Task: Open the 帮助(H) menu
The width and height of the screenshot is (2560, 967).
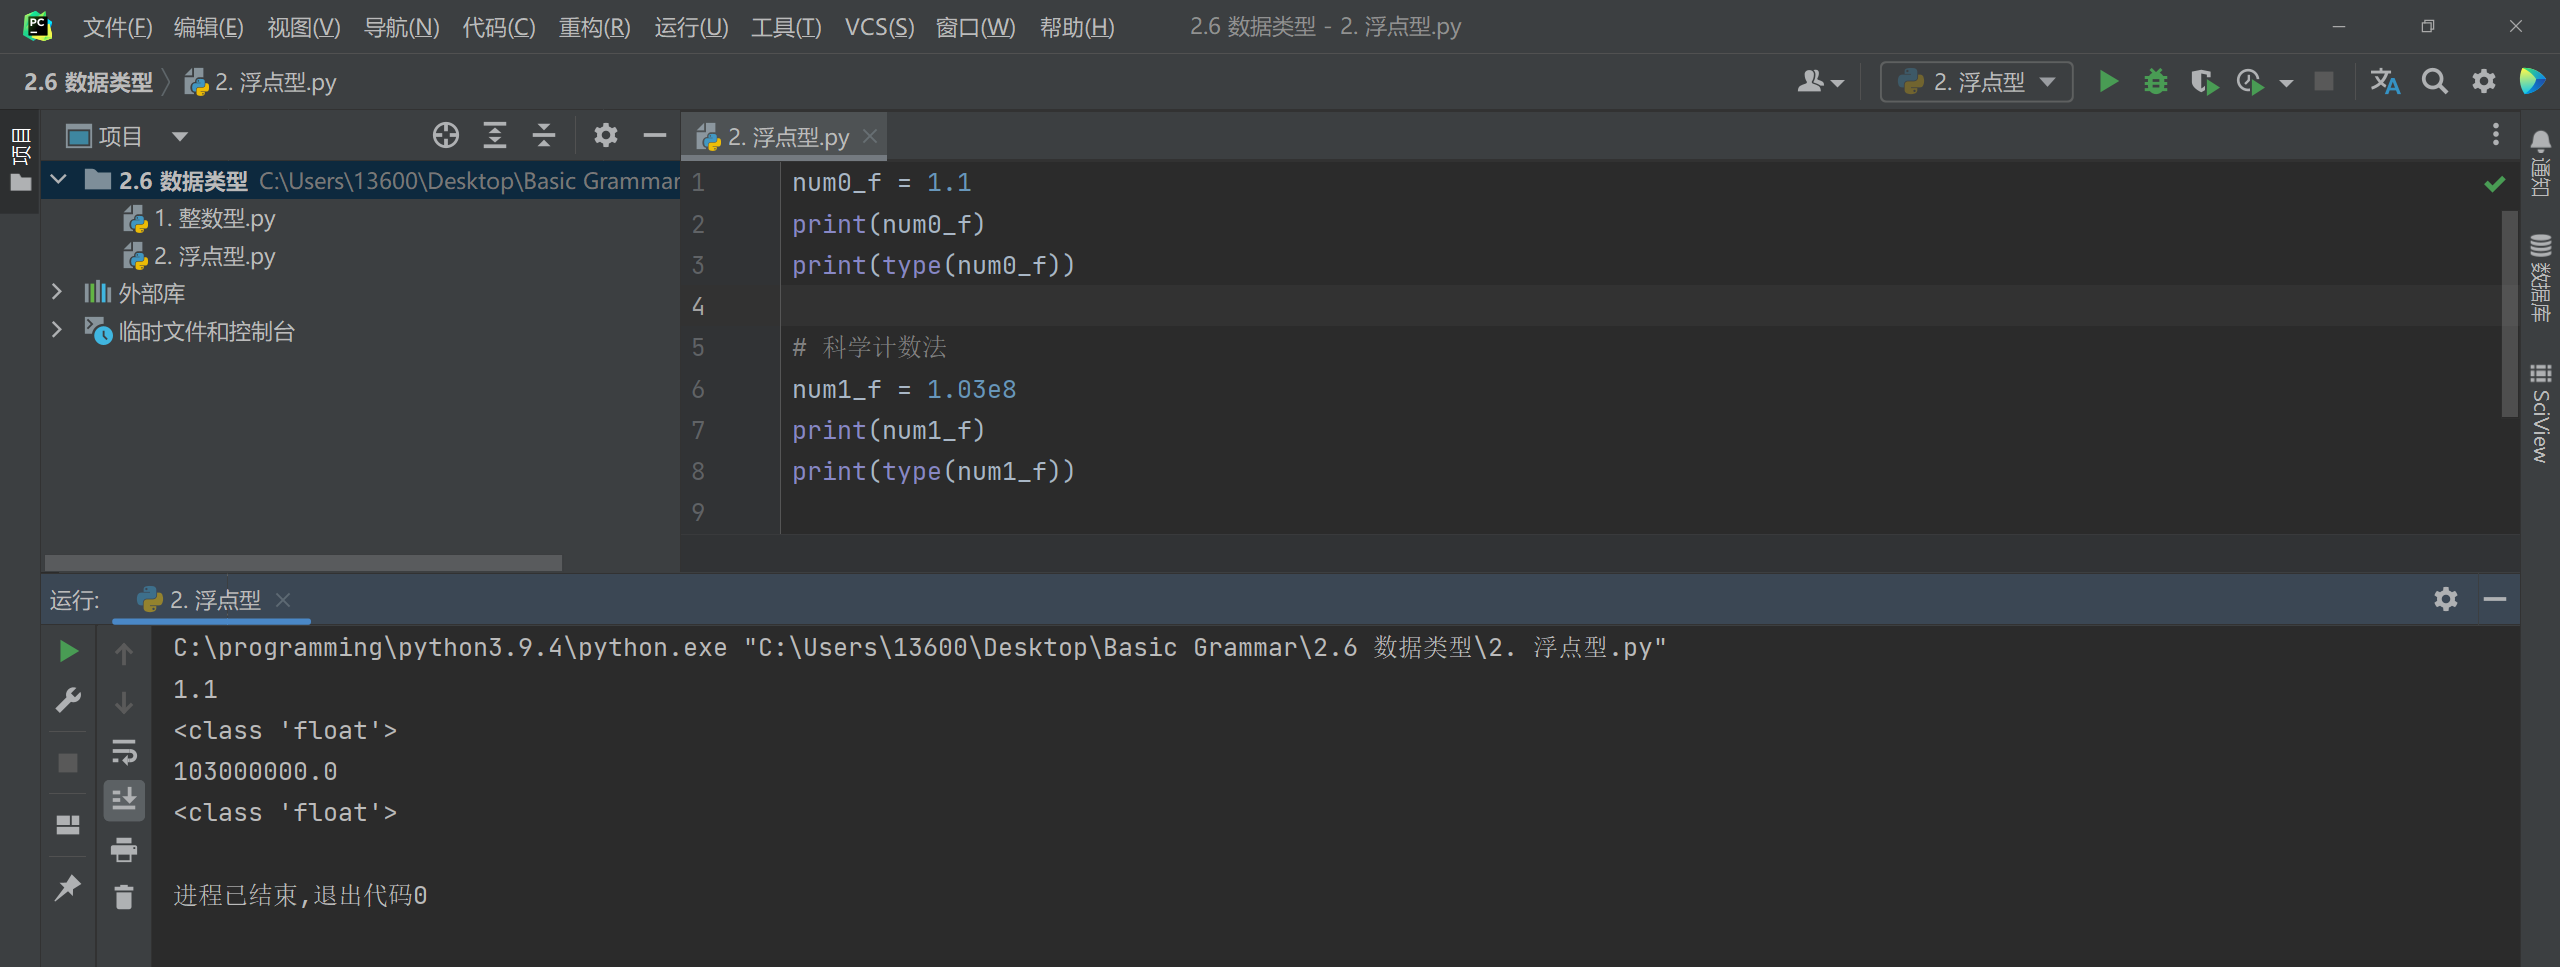Action: tap(1077, 27)
